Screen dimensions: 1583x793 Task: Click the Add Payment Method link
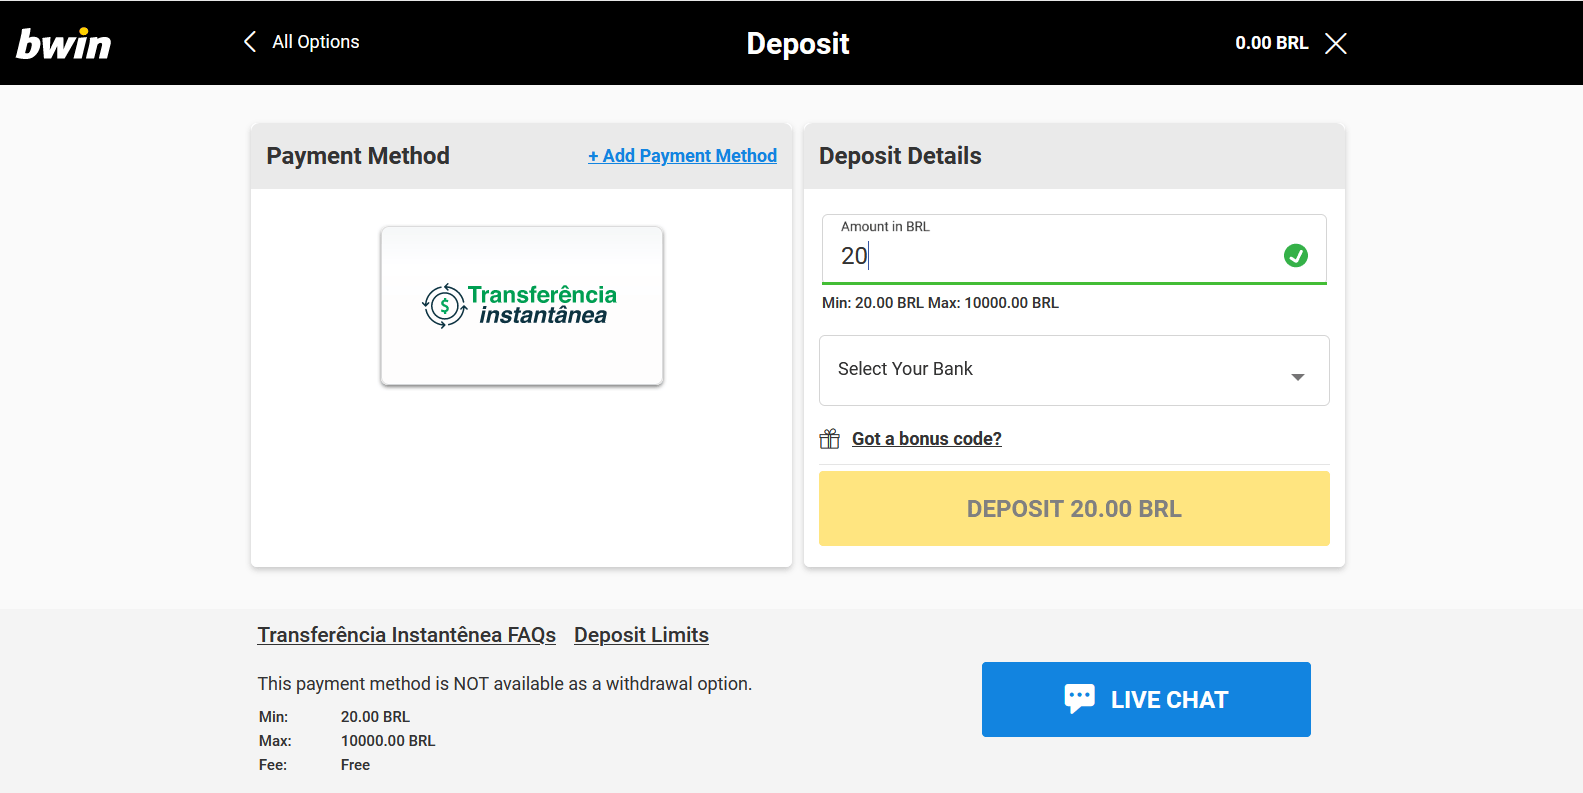pyautogui.click(x=682, y=156)
